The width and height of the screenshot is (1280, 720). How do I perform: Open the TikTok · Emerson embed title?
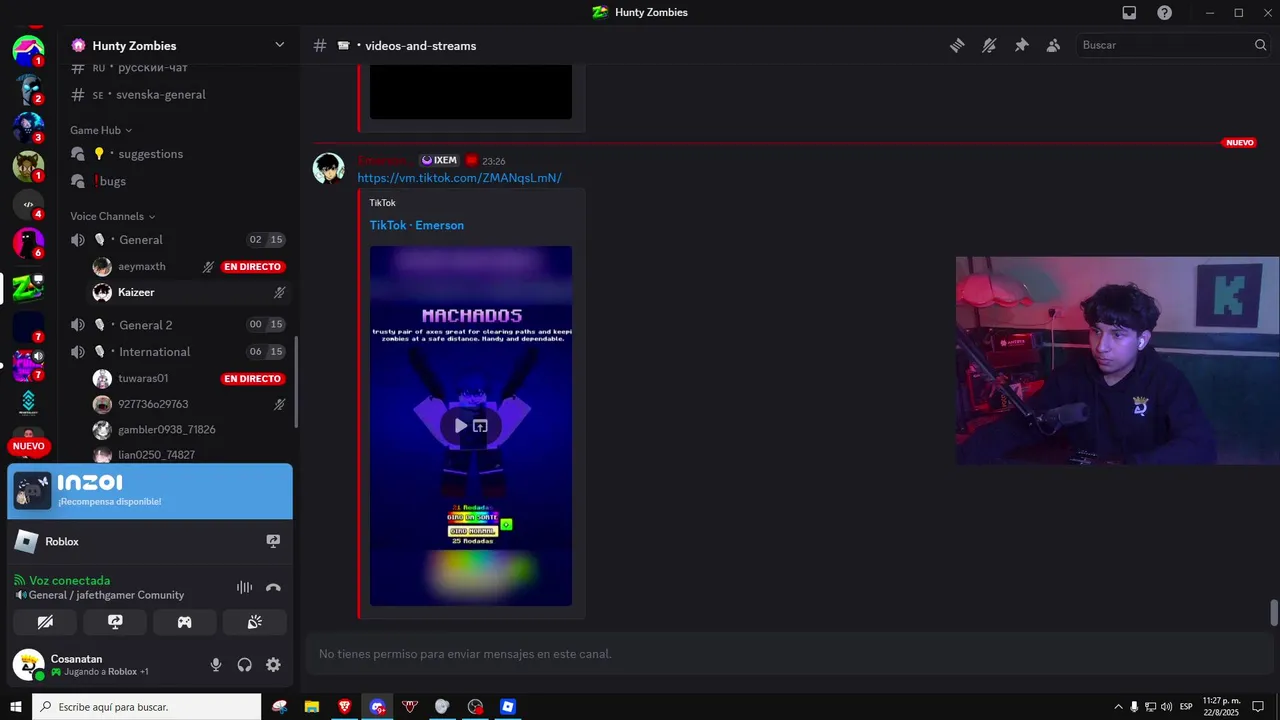(x=416, y=225)
